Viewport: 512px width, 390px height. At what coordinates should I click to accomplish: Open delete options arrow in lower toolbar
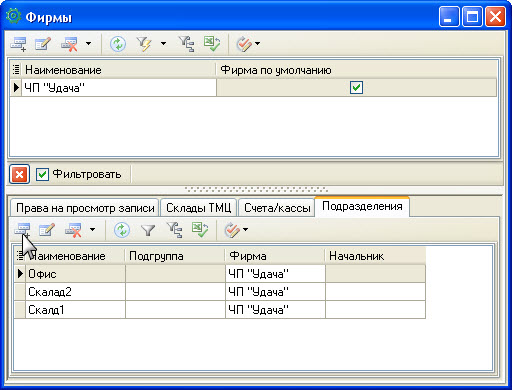pyautogui.click(x=92, y=229)
